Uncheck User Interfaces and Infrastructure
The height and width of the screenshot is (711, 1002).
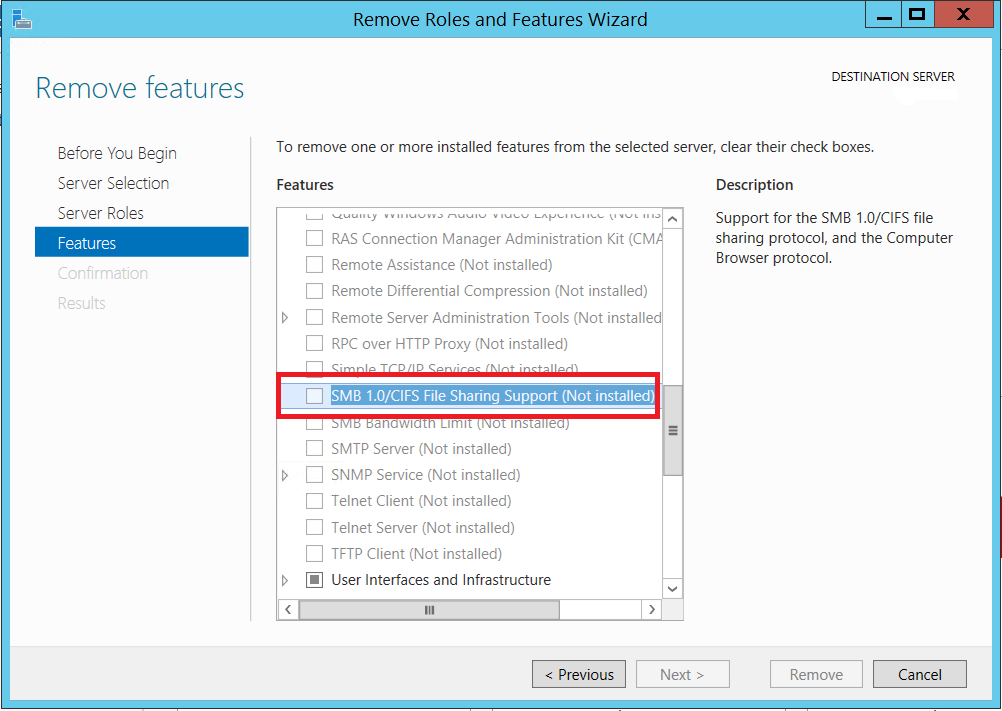pyautogui.click(x=314, y=579)
